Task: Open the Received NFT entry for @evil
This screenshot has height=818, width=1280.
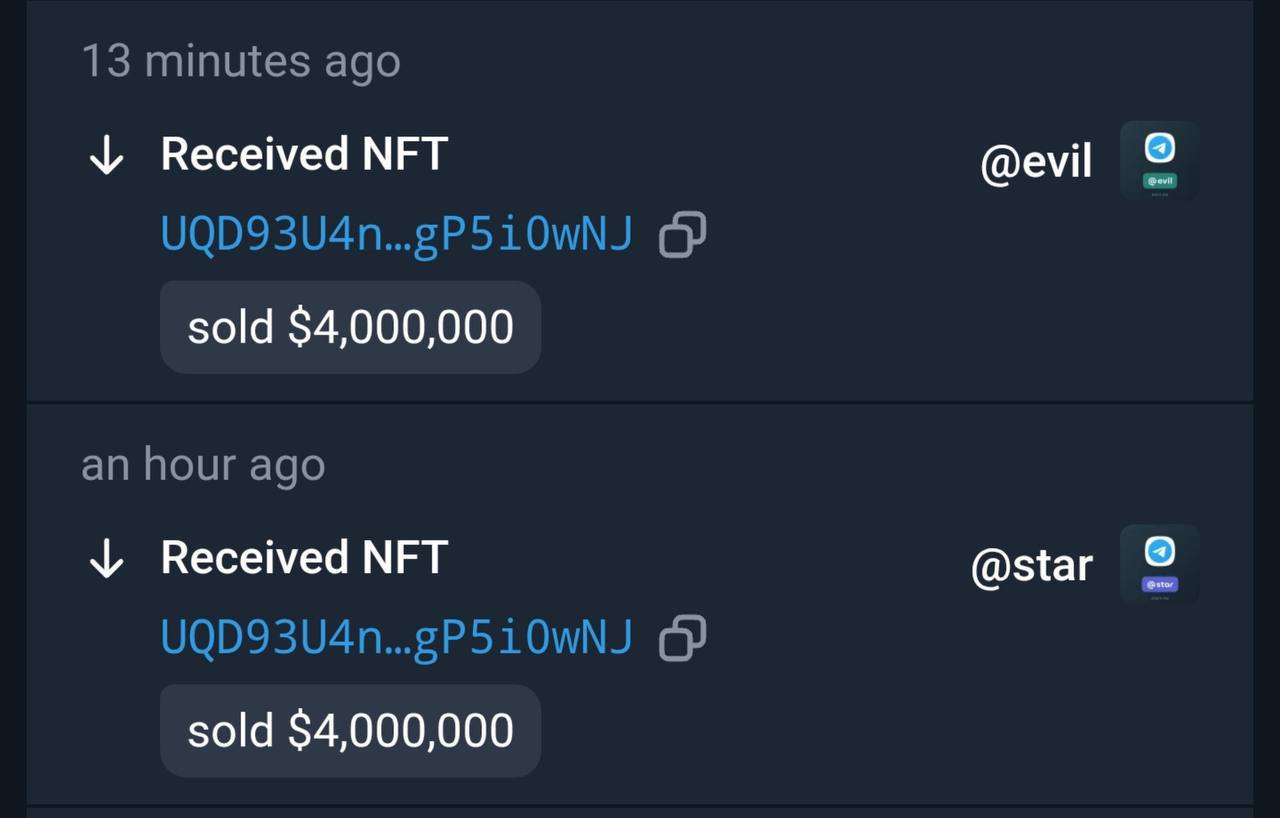Action: tap(304, 155)
